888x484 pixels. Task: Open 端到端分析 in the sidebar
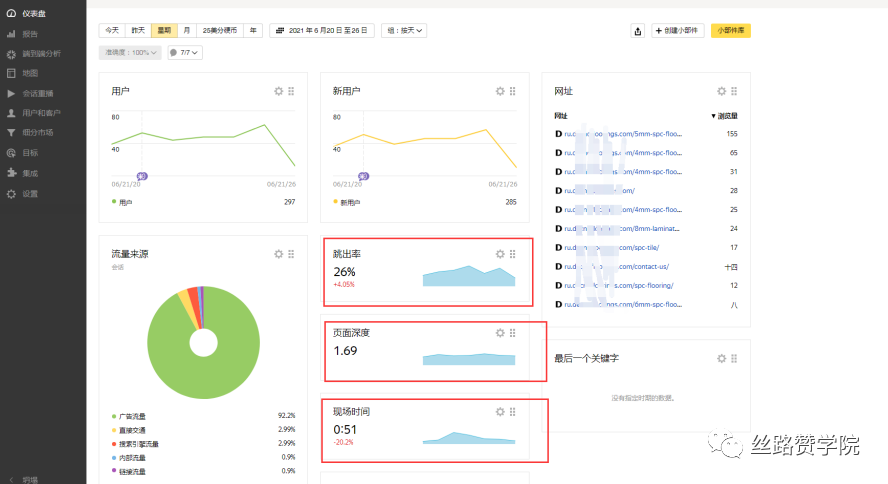41,54
